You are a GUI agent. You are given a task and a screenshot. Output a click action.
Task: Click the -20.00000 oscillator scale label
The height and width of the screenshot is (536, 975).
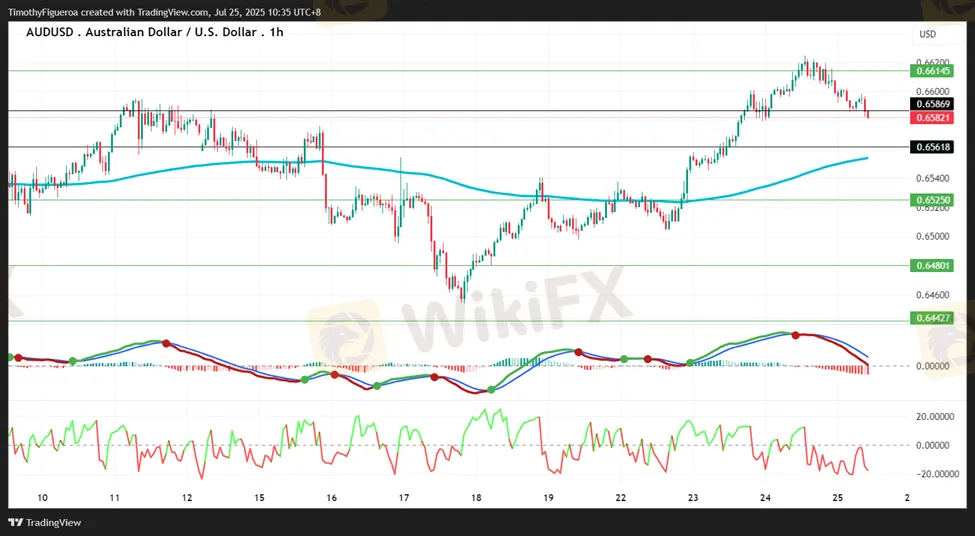click(931, 474)
